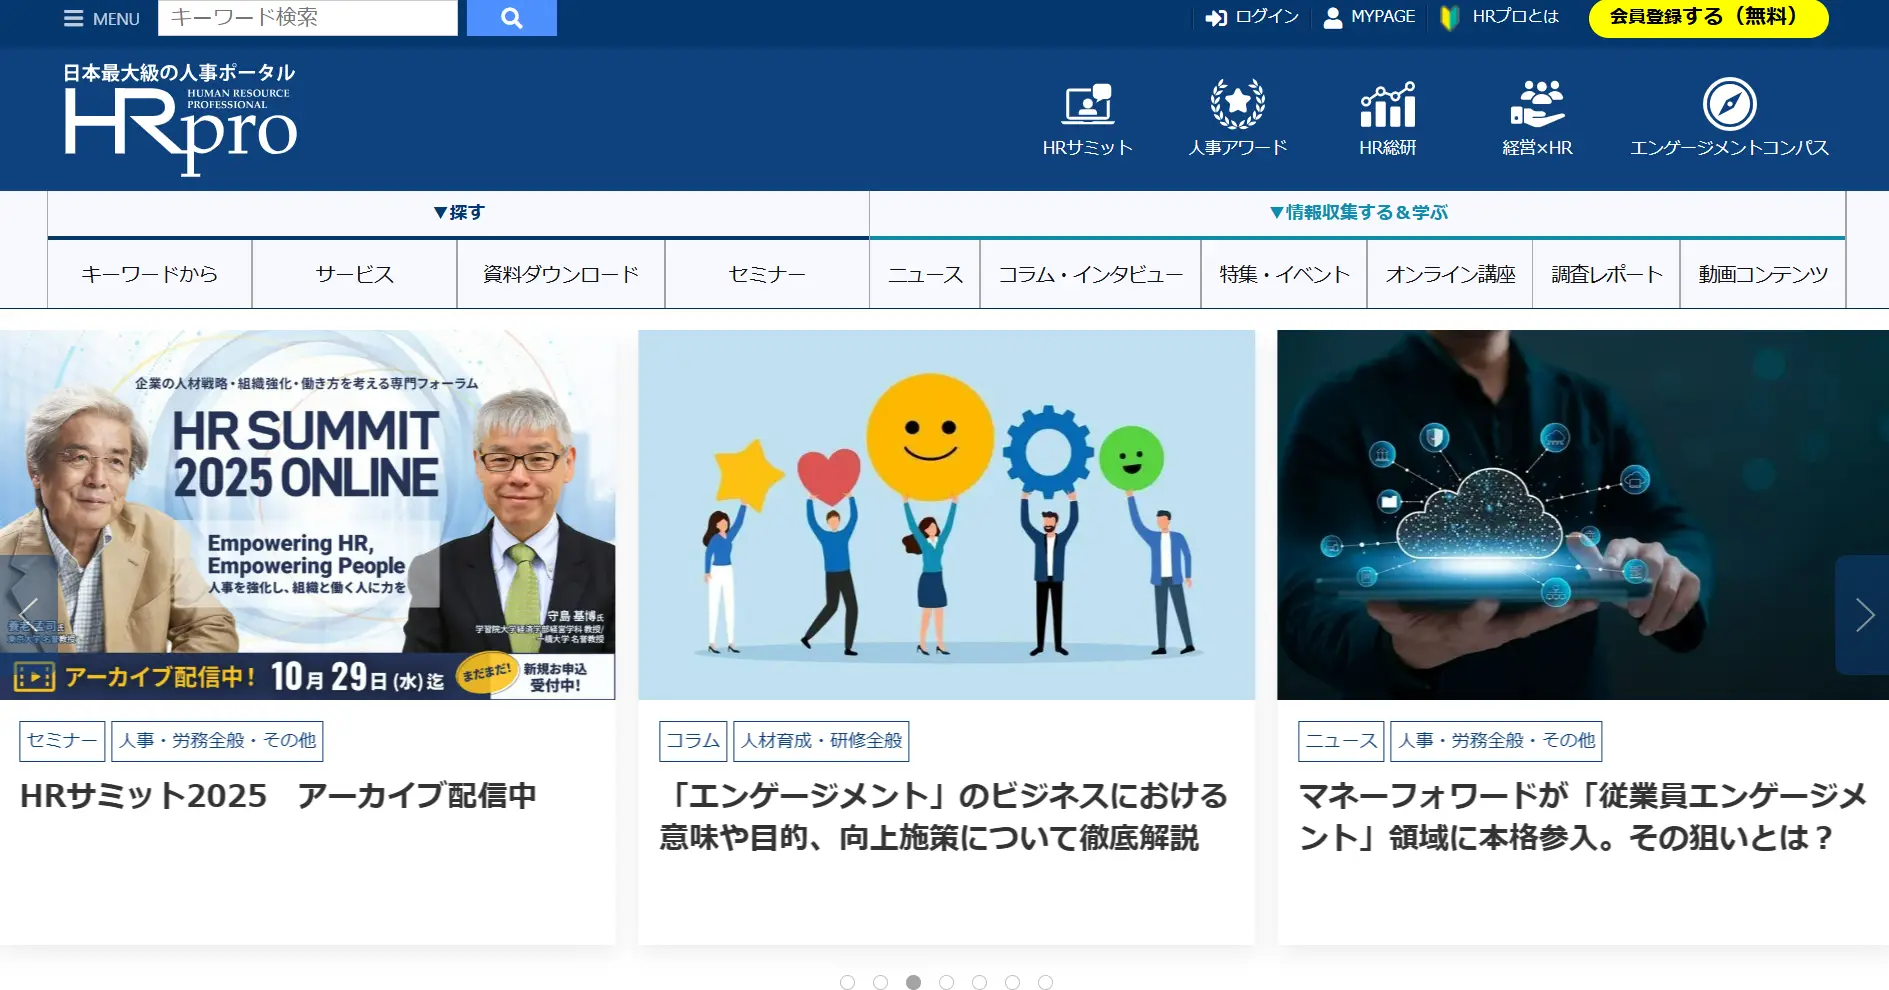Image resolution: width=1889 pixels, height=990 pixels.
Task: Click the blue search magnifier button
Action: pyautogui.click(x=511, y=18)
